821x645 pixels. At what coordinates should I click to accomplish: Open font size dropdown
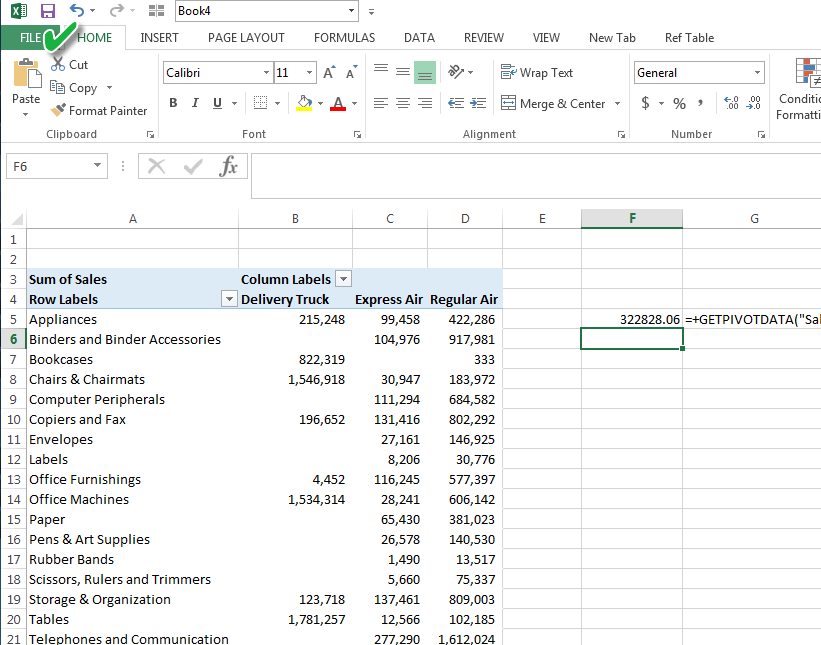click(309, 72)
